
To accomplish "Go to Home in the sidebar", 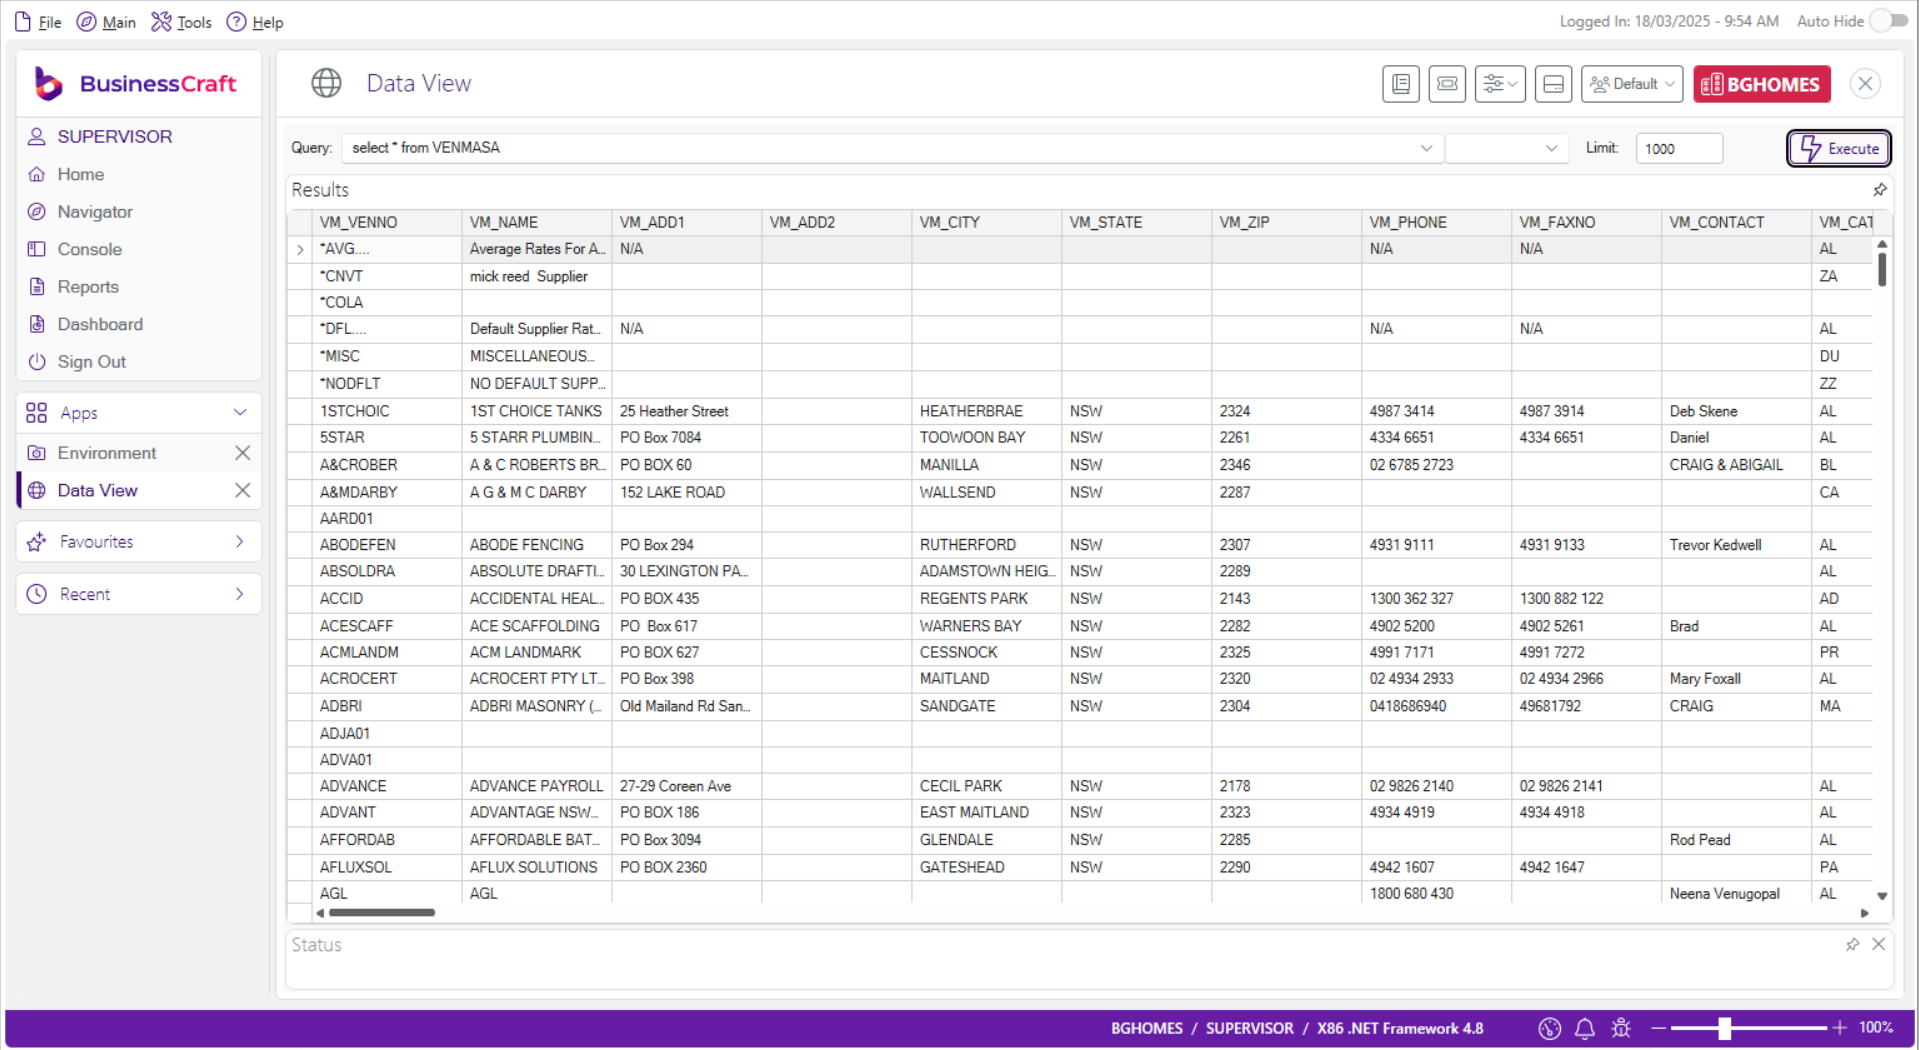I will click(x=80, y=174).
